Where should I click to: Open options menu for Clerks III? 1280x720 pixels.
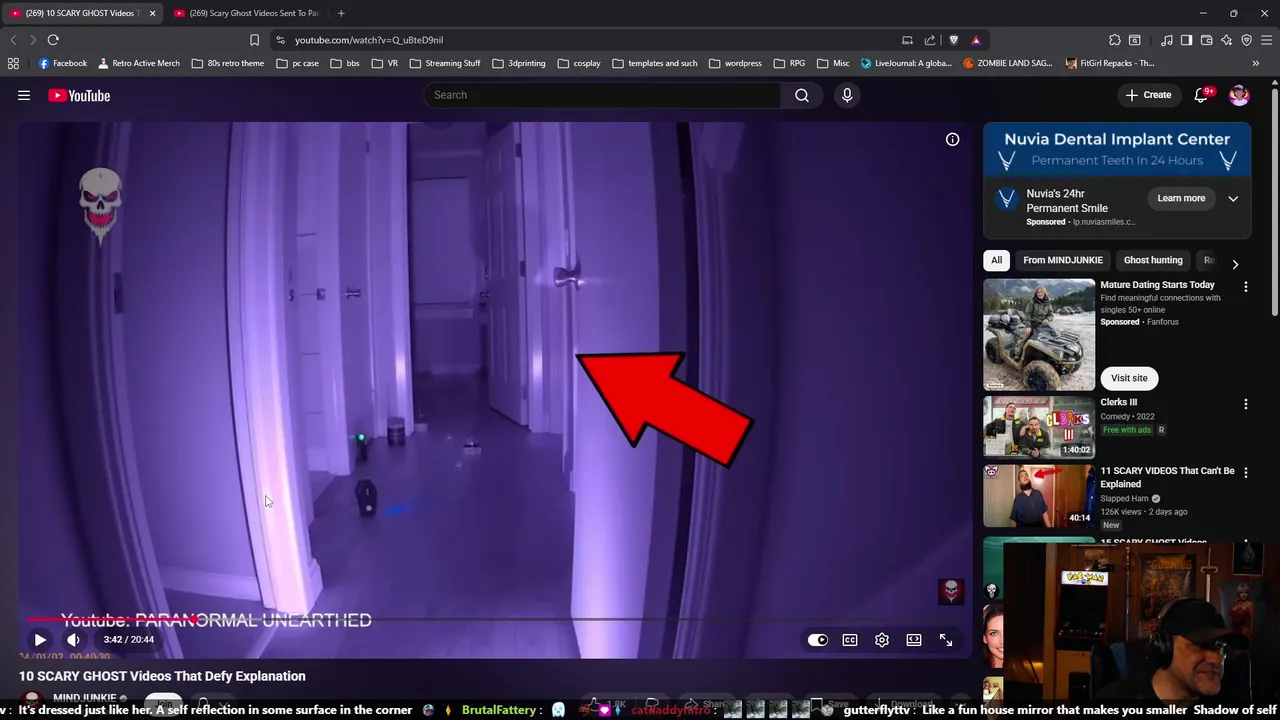point(1245,404)
